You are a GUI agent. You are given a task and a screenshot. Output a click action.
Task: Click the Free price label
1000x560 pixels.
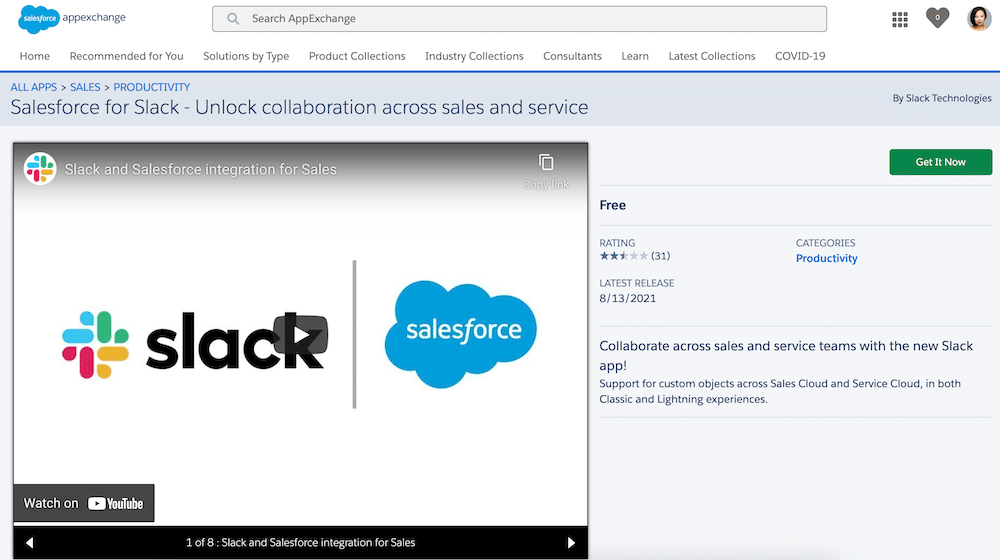612,205
